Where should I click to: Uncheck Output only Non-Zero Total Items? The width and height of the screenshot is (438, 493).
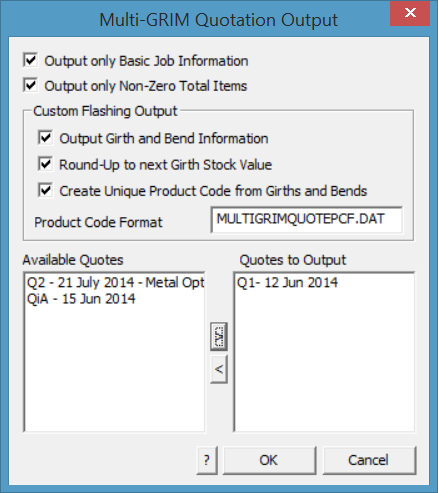(31, 85)
